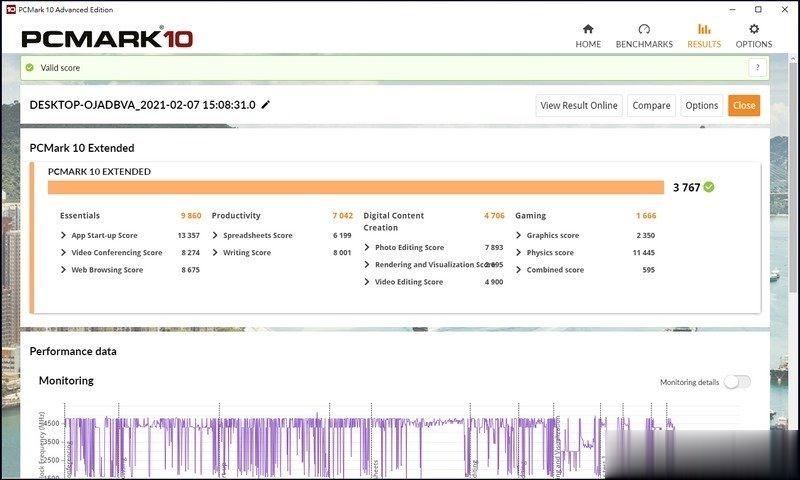Select the RESULTS tab

pos(704,36)
